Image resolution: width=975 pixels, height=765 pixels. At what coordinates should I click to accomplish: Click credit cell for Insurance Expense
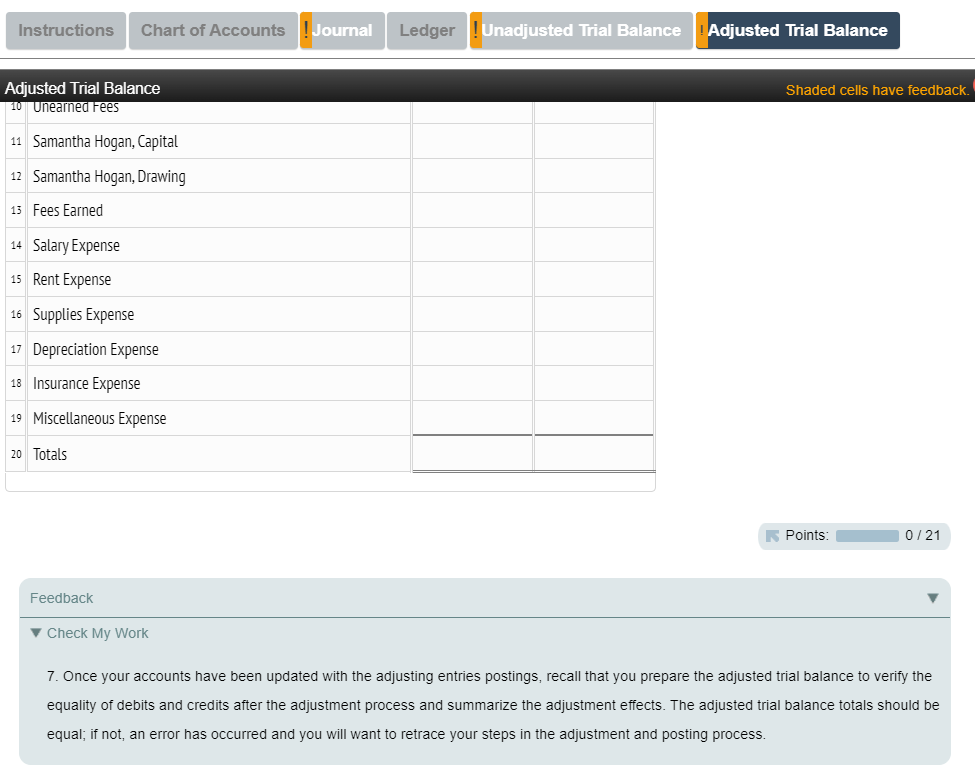[594, 383]
